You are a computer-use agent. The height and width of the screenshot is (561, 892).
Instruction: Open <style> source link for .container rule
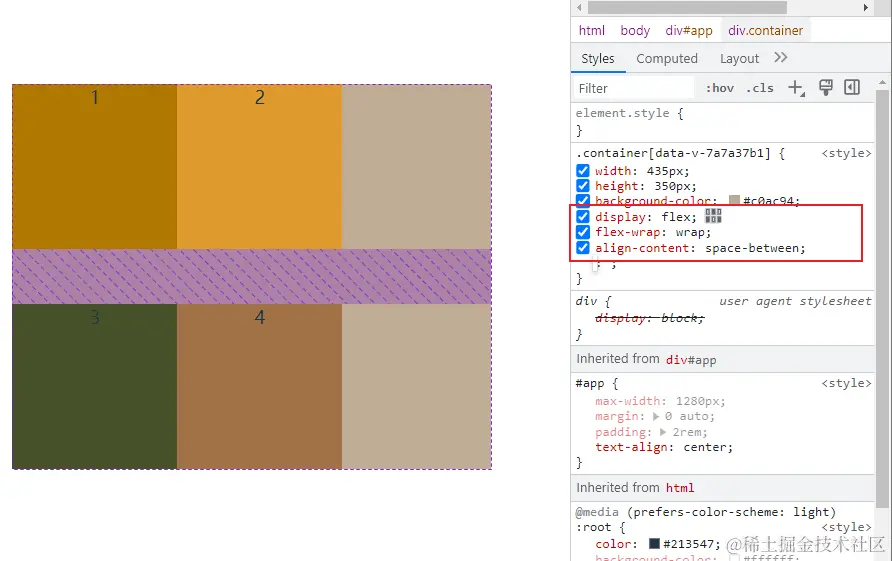point(846,153)
